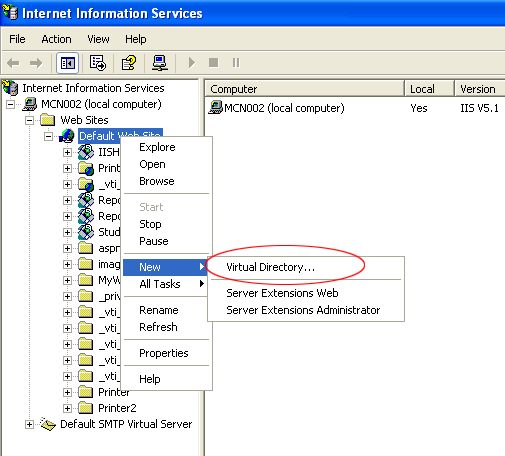Click the Forward arrow toolbar icon
505x456 pixels.
36,63
